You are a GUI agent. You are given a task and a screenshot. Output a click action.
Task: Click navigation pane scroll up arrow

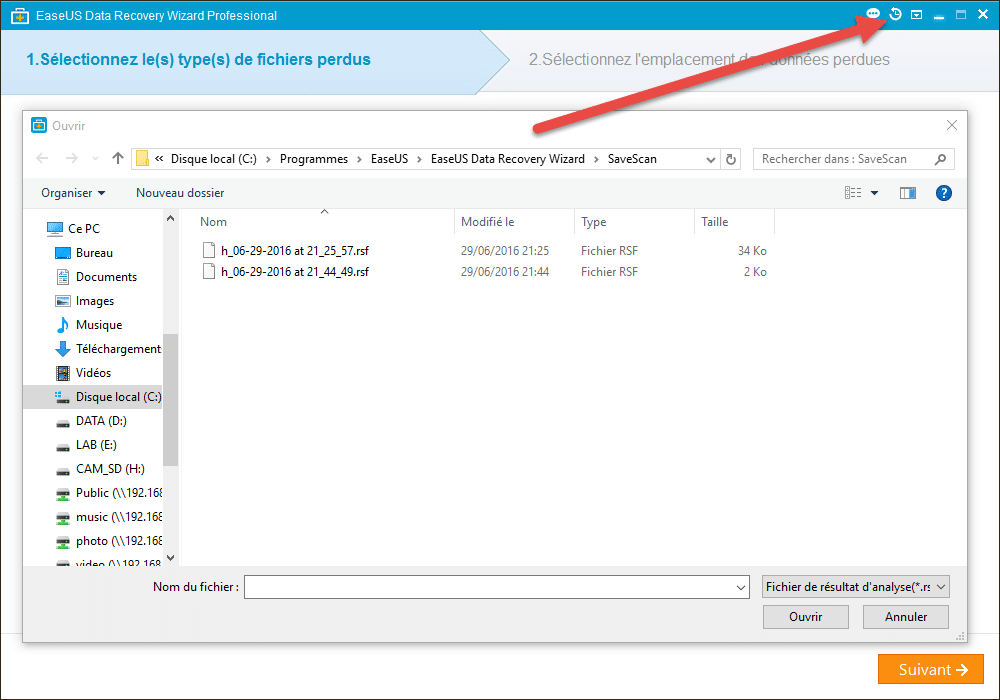pyautogui.click(x=170, y=219)
